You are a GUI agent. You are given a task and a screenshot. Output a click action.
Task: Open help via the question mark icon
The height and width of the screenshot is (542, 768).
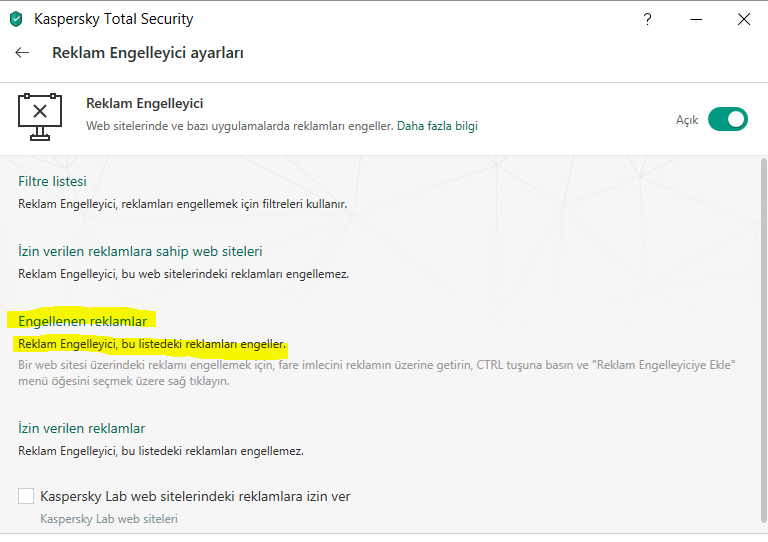[x=649, y=19]
